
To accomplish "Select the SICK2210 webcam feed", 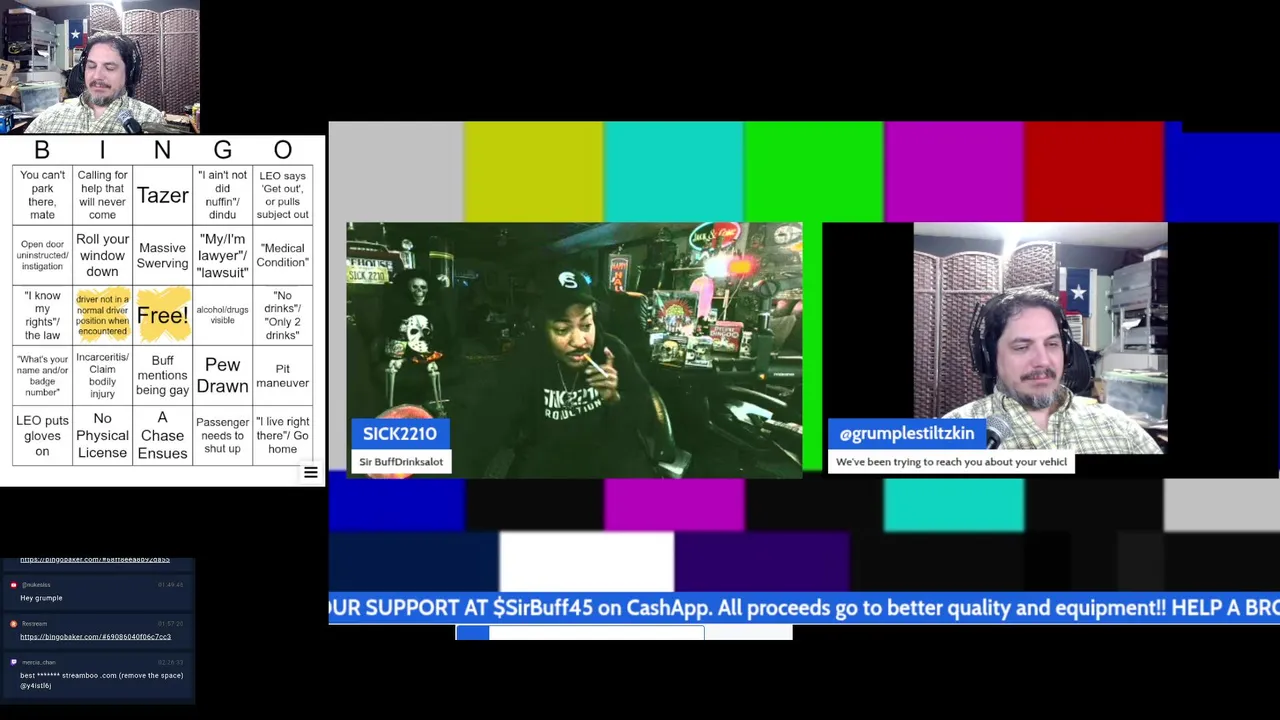I will coord(574,350).
